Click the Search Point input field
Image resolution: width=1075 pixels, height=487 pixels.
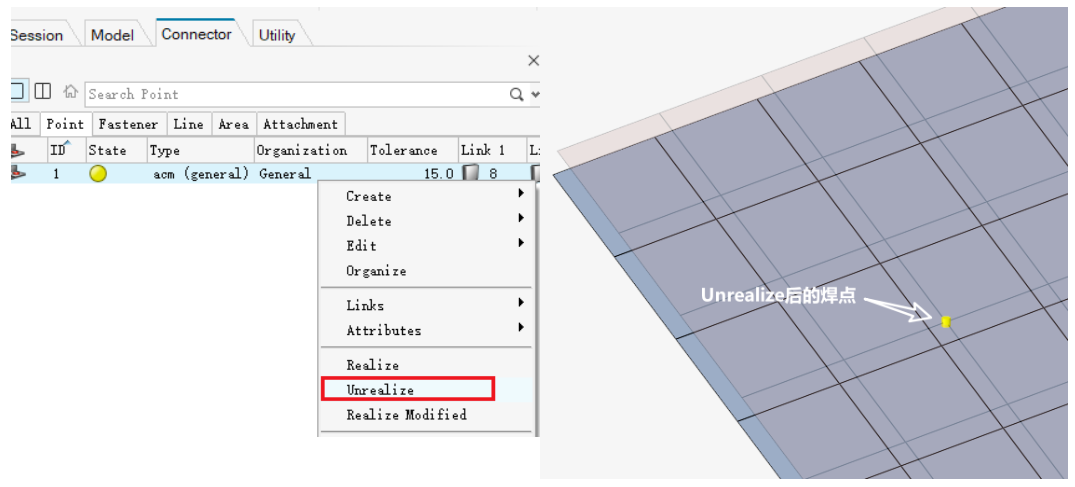pyautogui.click(x=296, y=94)
